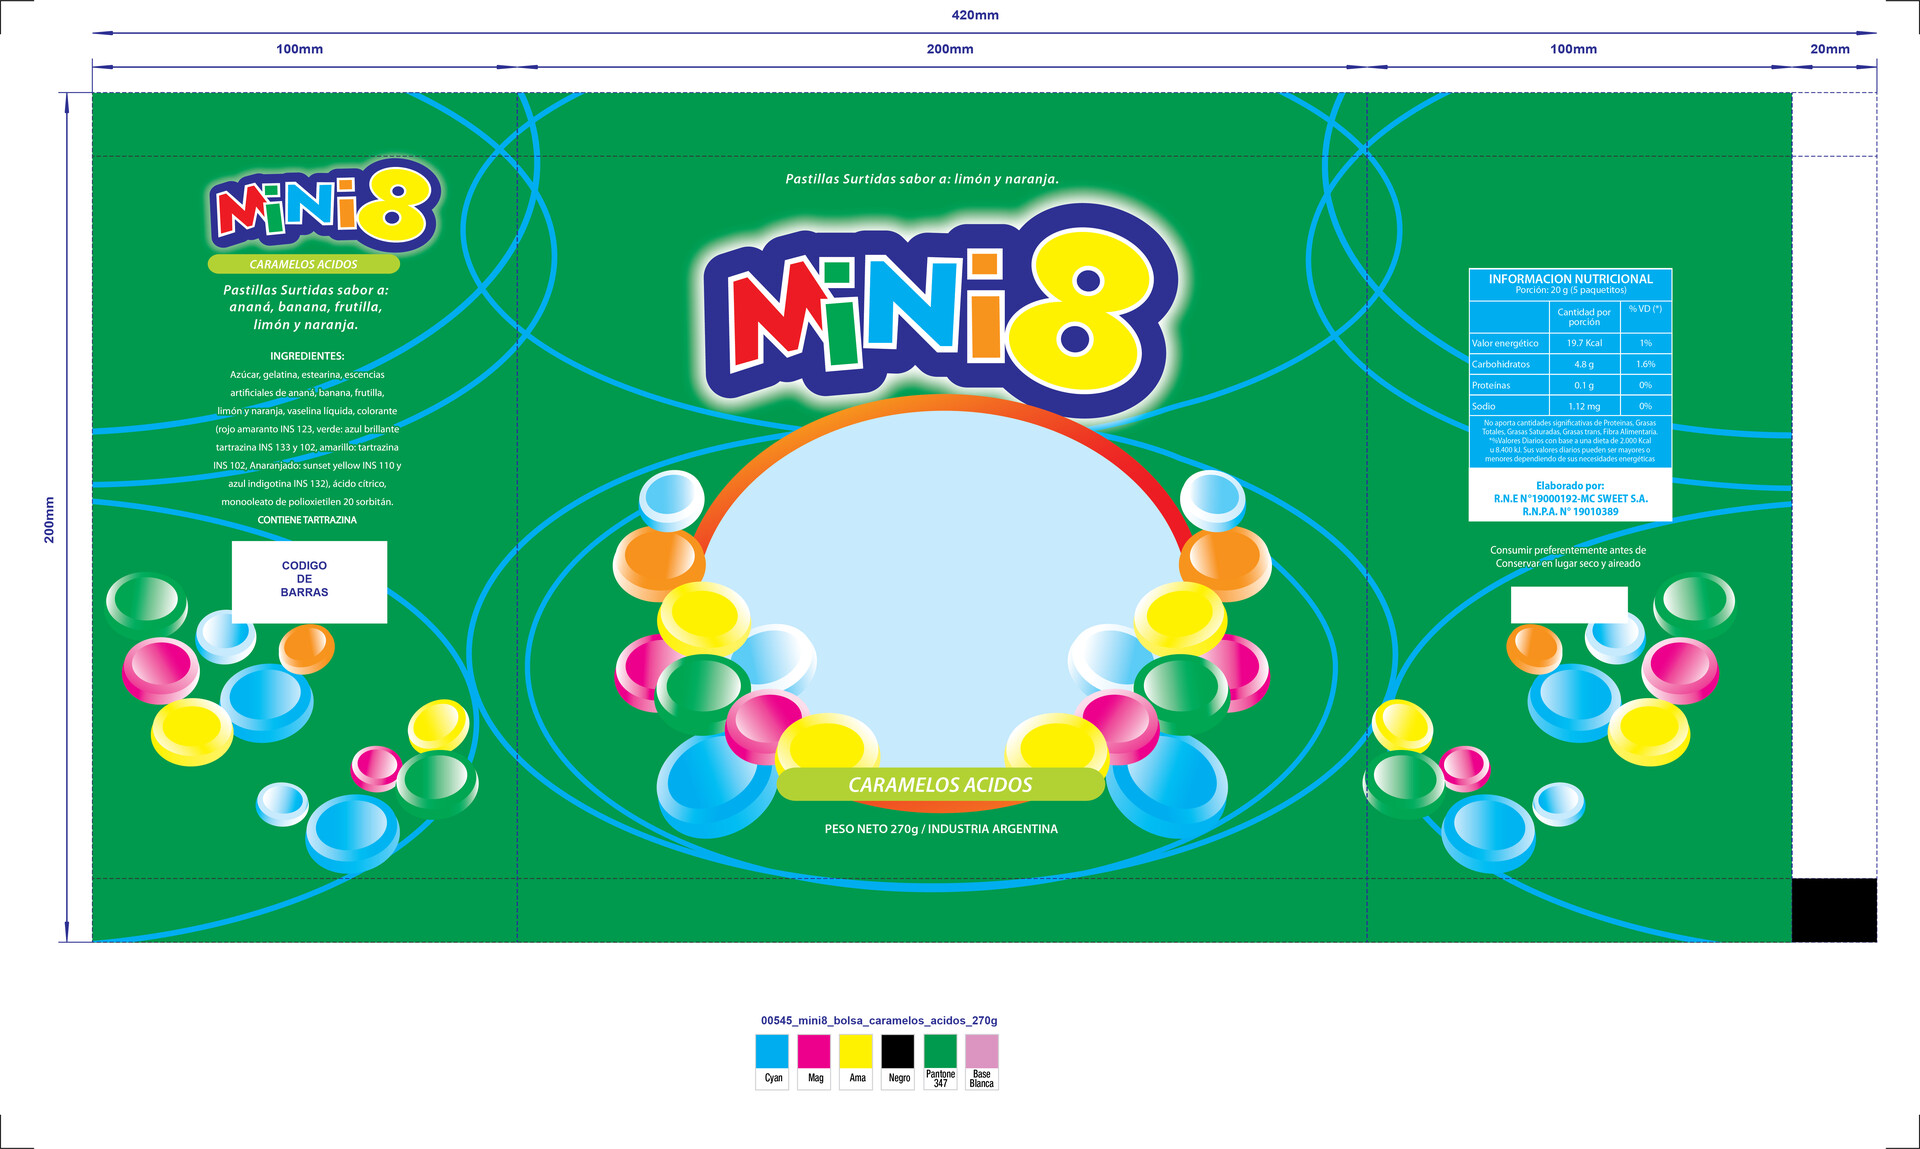Click the horizontal 200mm label above center panel
The image size is (1920, 1149).
950,49
